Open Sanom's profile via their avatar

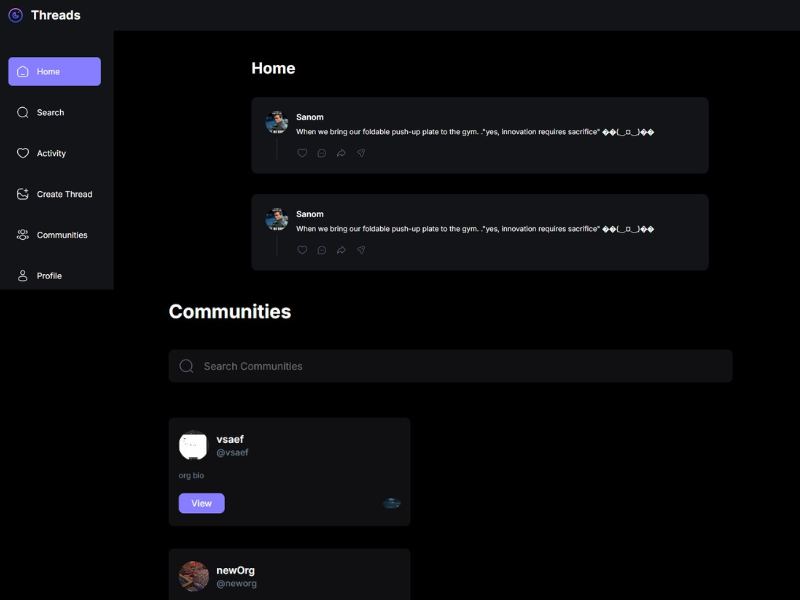coord(275,122)
